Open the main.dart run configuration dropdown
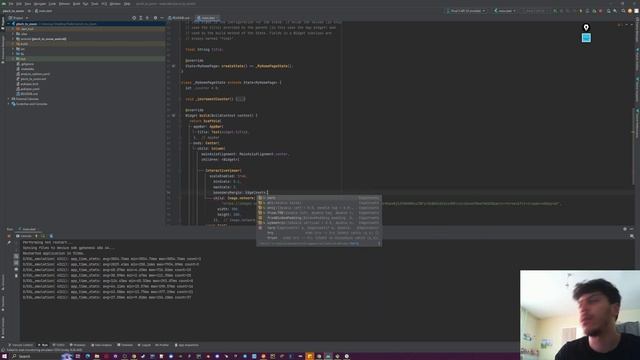Image resolution: width=640 pixels, height=360 pixels. (x=505, y=11)
